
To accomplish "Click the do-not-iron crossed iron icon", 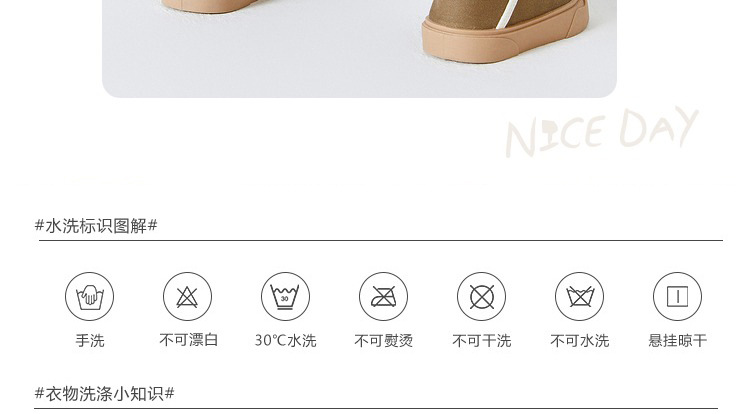I will 383,296.
